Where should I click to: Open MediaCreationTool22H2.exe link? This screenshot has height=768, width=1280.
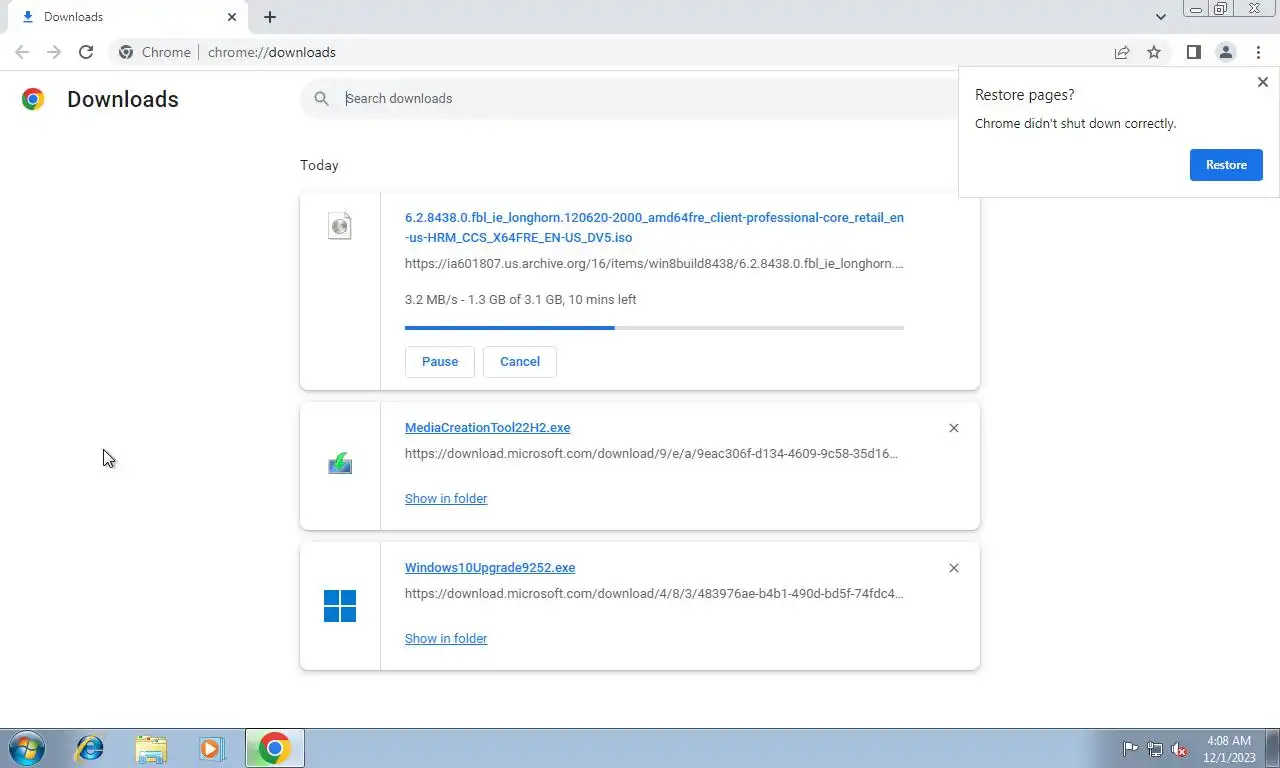(487, 427)
